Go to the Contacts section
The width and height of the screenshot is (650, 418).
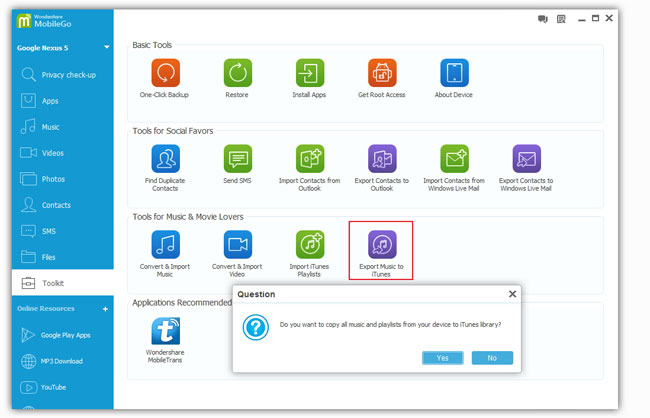pos(63,205)
